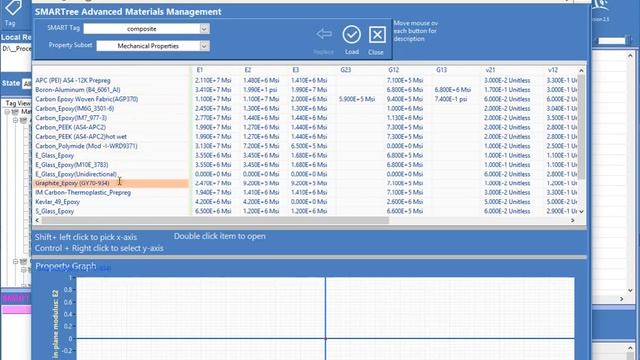Select the E_Glass_Epoxy(Unidirectional) row
This screenshot has width=640, height=360.
click(76, 174)
